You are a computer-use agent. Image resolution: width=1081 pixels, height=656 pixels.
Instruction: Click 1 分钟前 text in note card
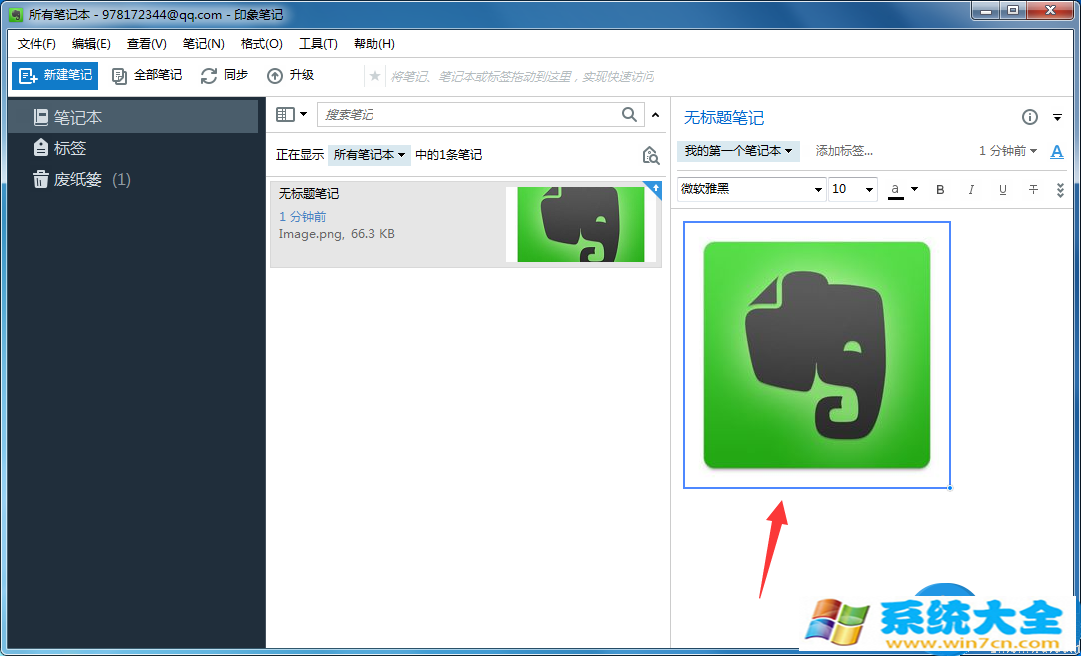(x=303, y=217)
